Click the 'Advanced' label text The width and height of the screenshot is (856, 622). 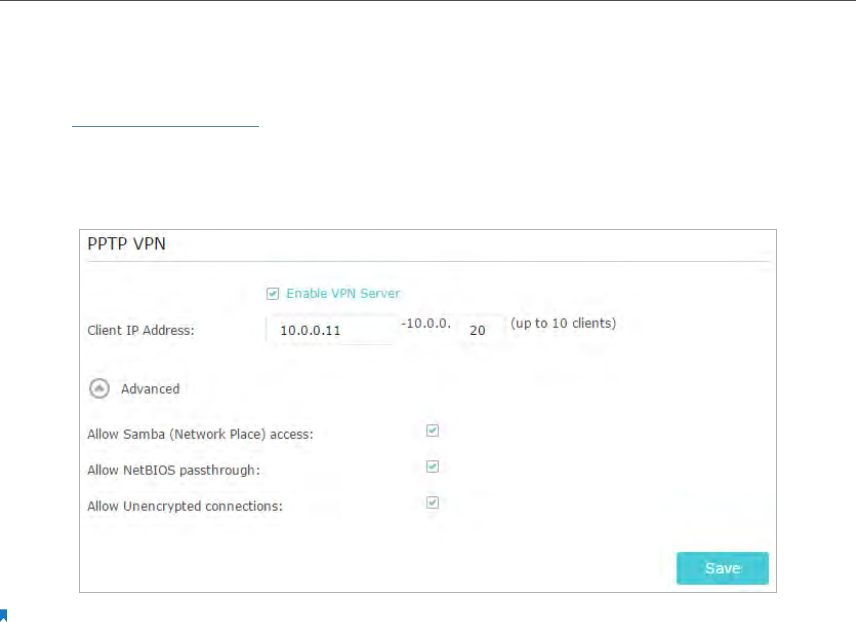150,389
